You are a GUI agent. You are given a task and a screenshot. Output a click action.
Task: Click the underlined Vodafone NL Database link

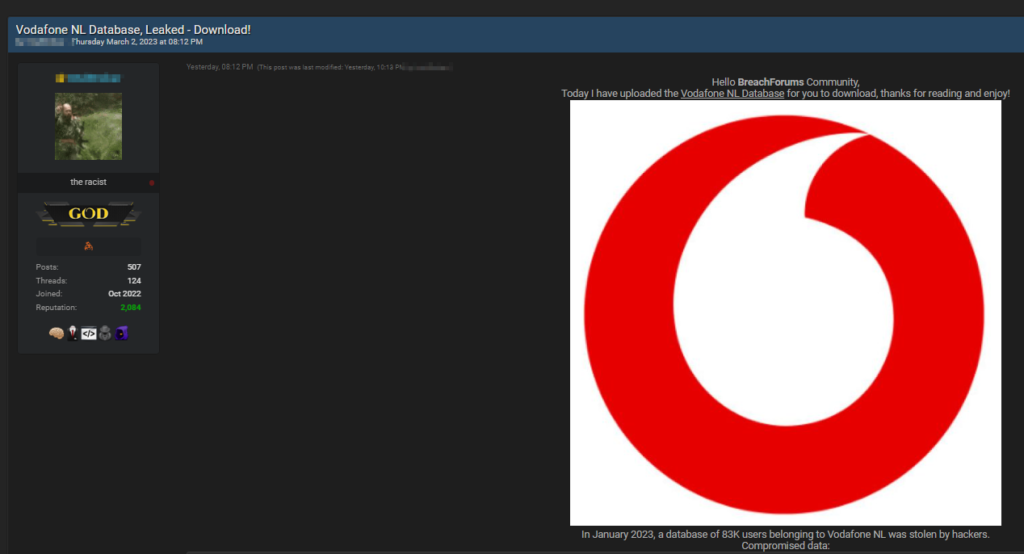pyautogui.click(x=732, y=93)
